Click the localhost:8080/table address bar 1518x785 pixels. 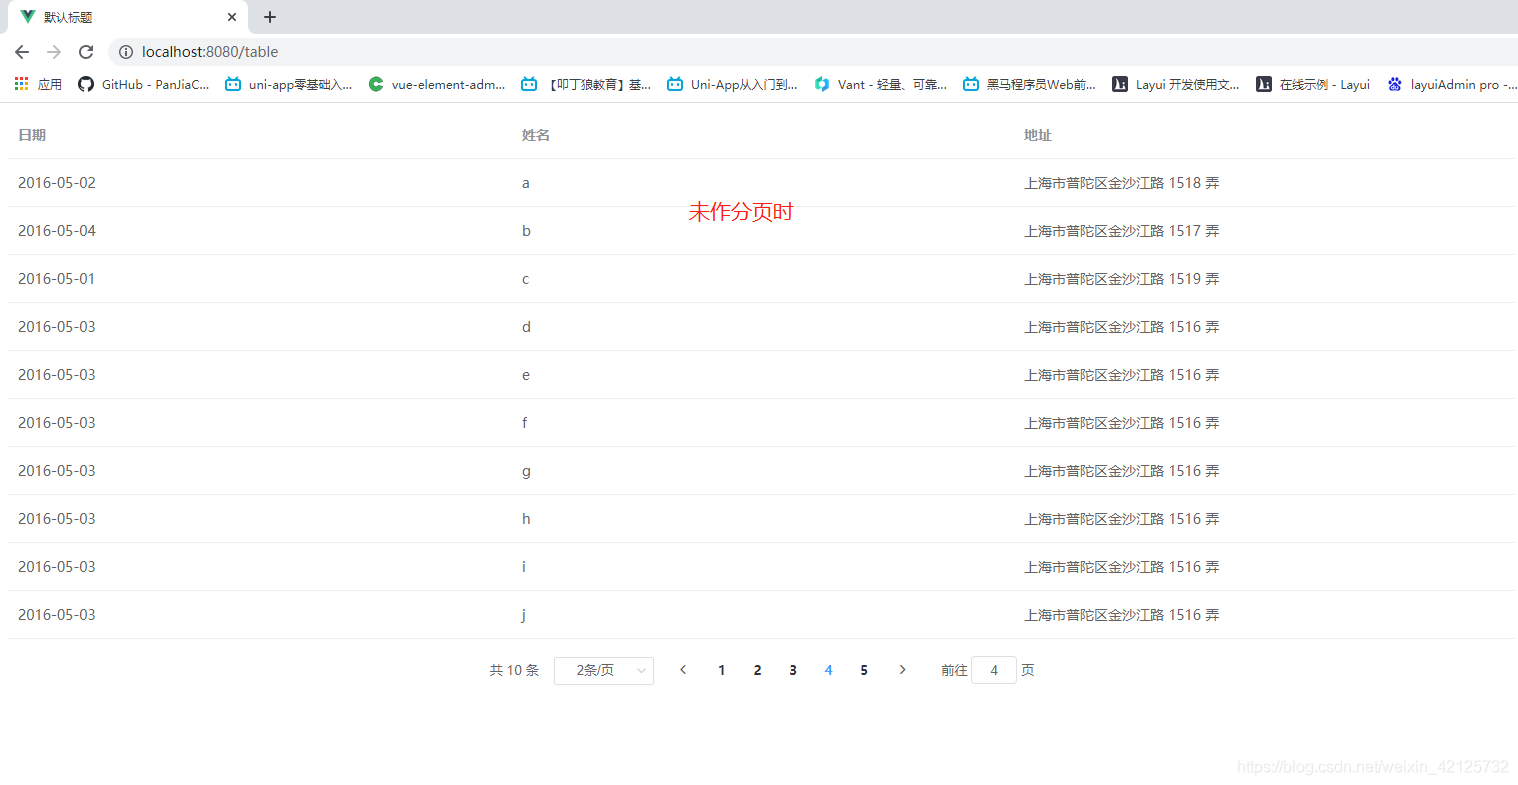[x=815, y=52]
